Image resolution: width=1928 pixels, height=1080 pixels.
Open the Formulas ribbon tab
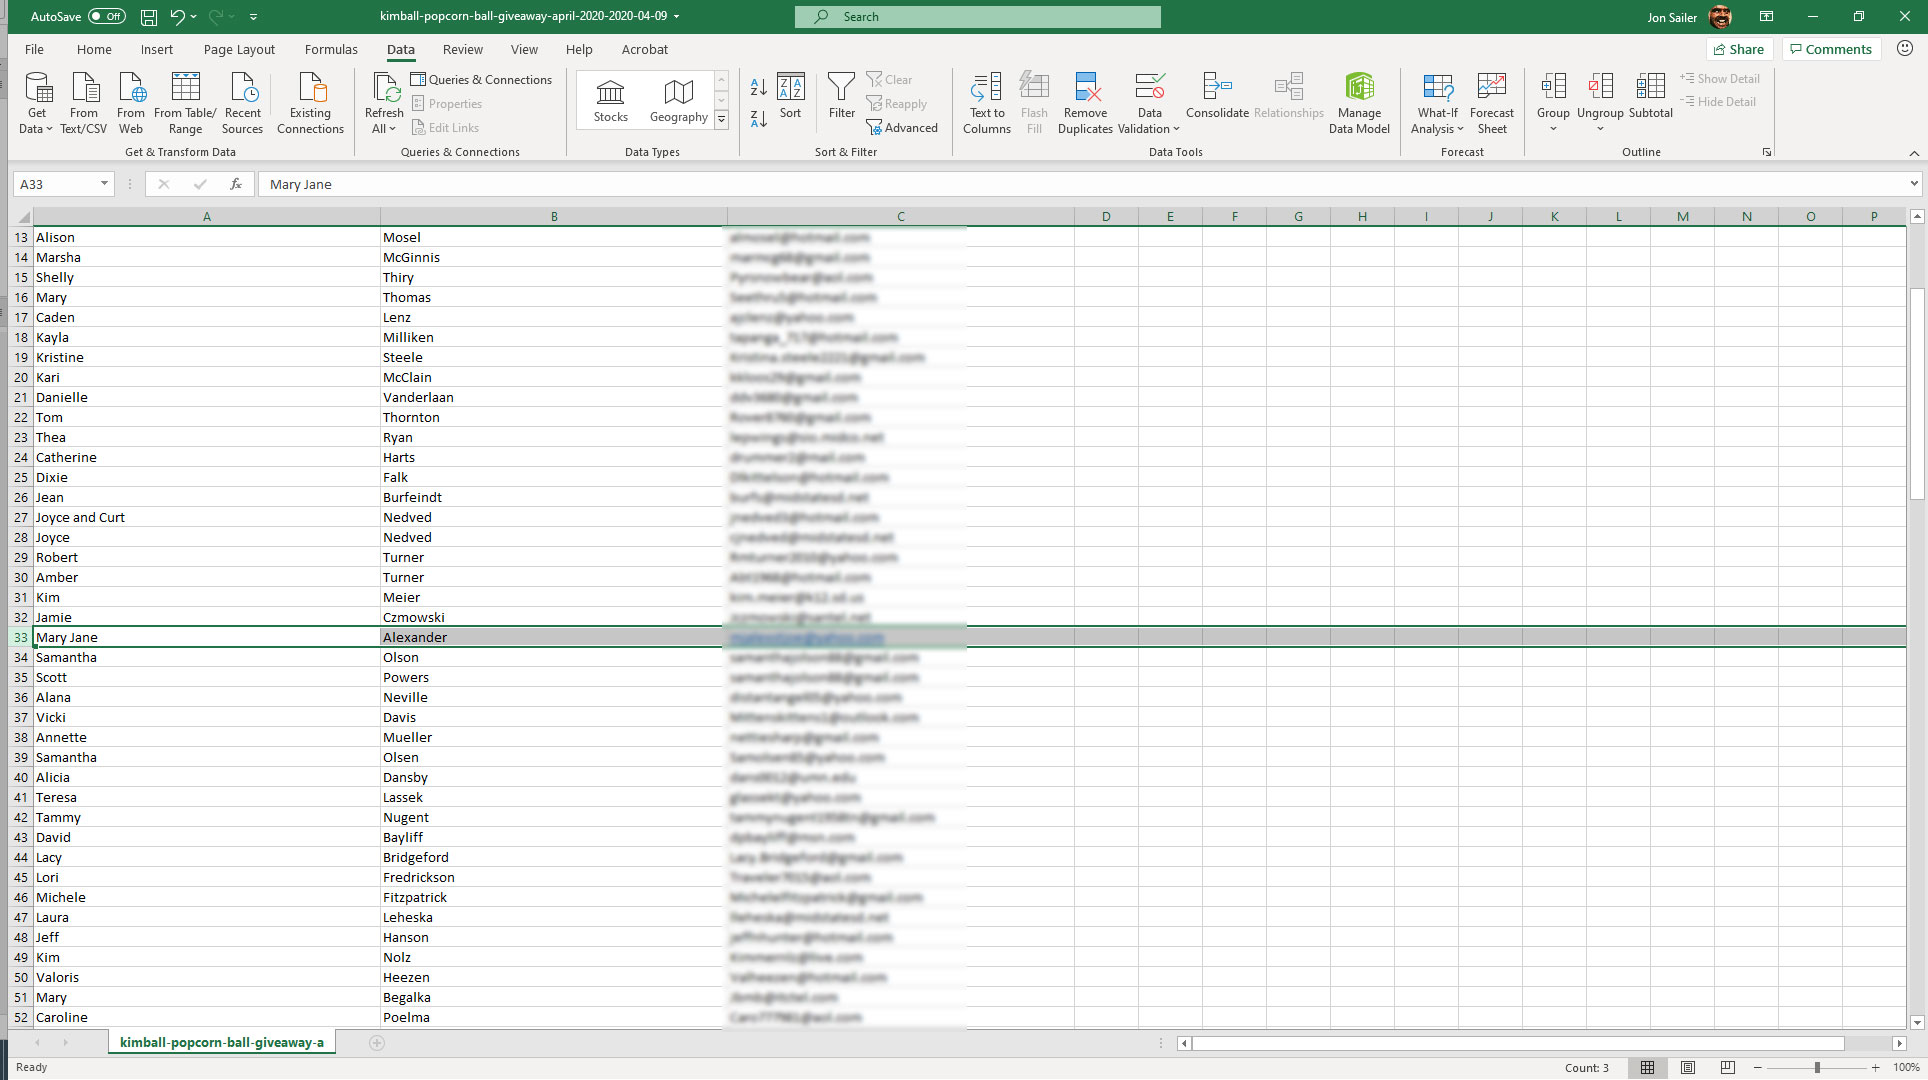coord(330,49)
